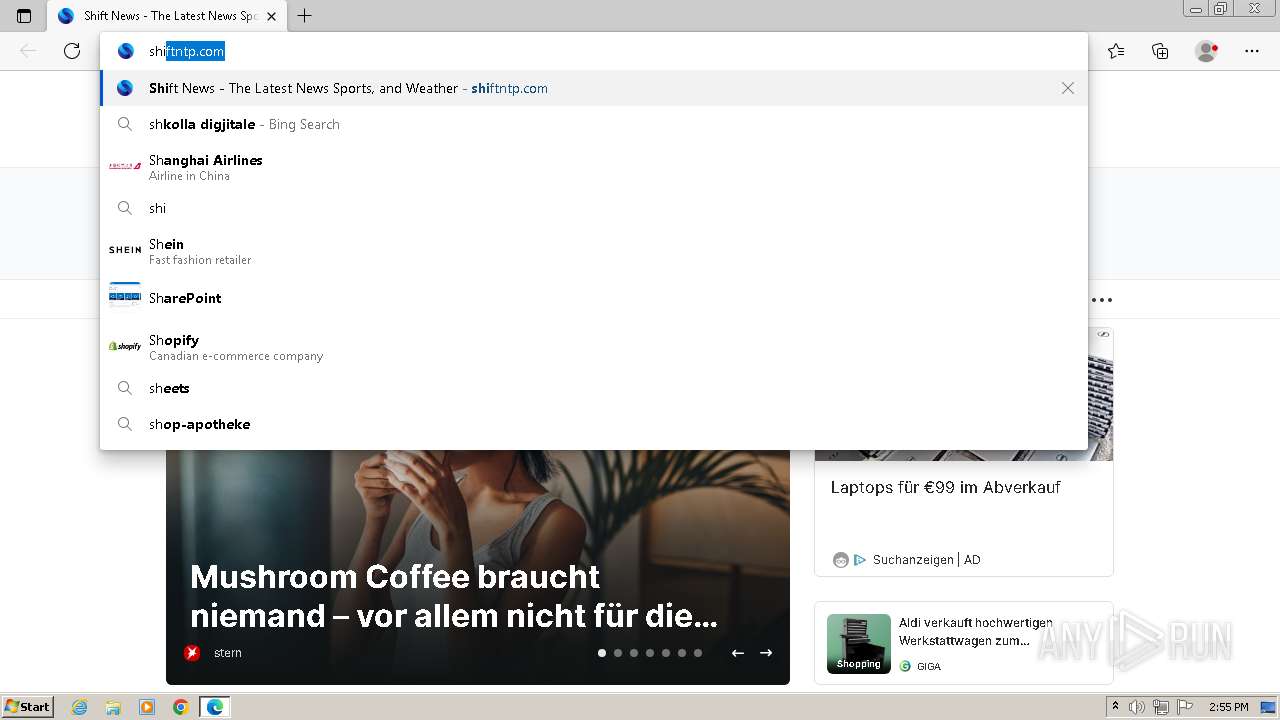
Task: Go back to previous page
Action: coord(28,51)
